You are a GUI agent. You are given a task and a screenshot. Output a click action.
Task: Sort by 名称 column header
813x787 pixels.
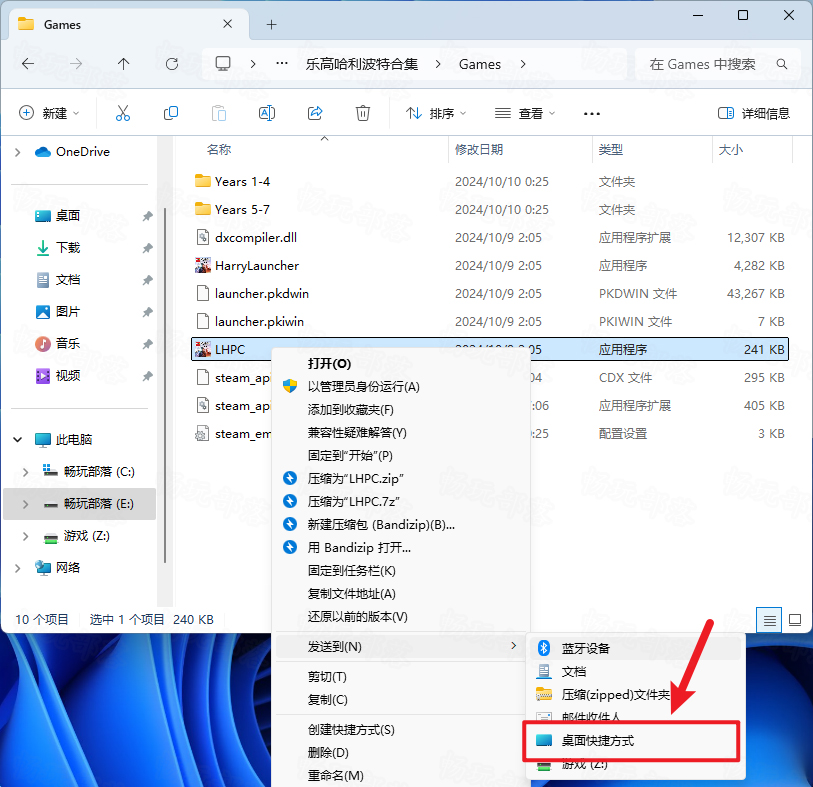[218, 150]
